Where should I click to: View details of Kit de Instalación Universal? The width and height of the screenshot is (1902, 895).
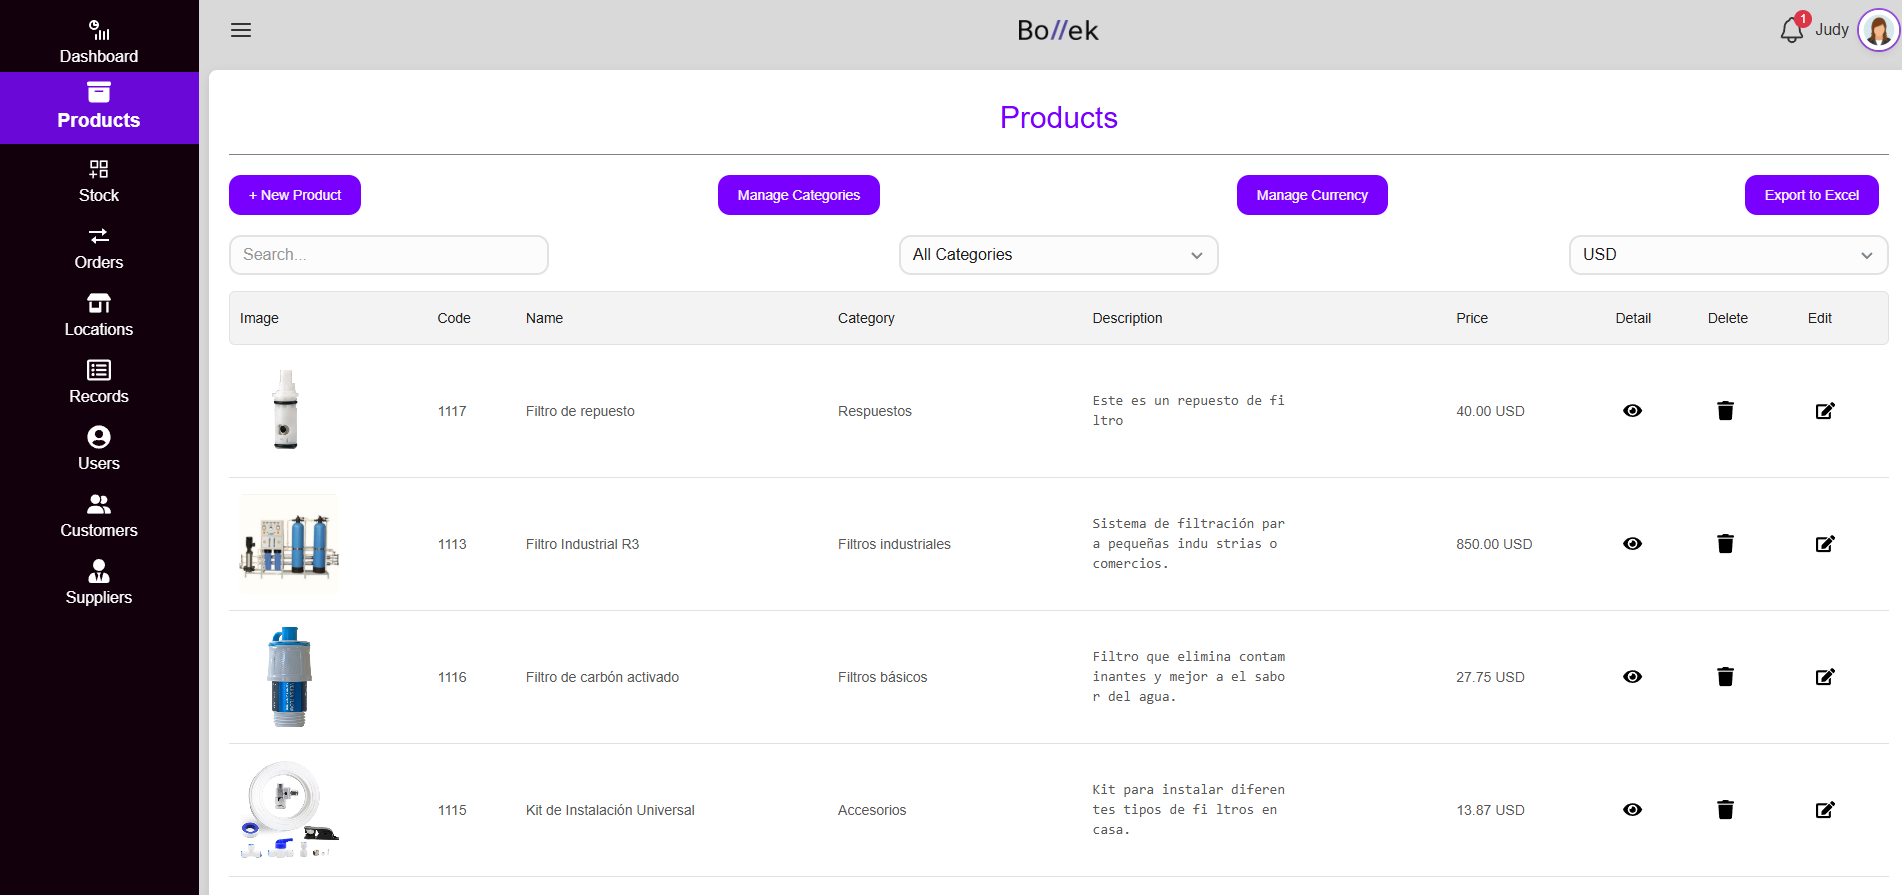pyautogui.click(x=1632, y=810)
